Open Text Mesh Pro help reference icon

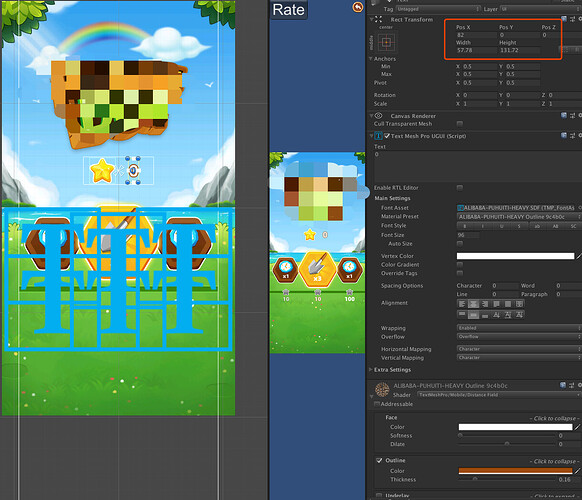564,135
